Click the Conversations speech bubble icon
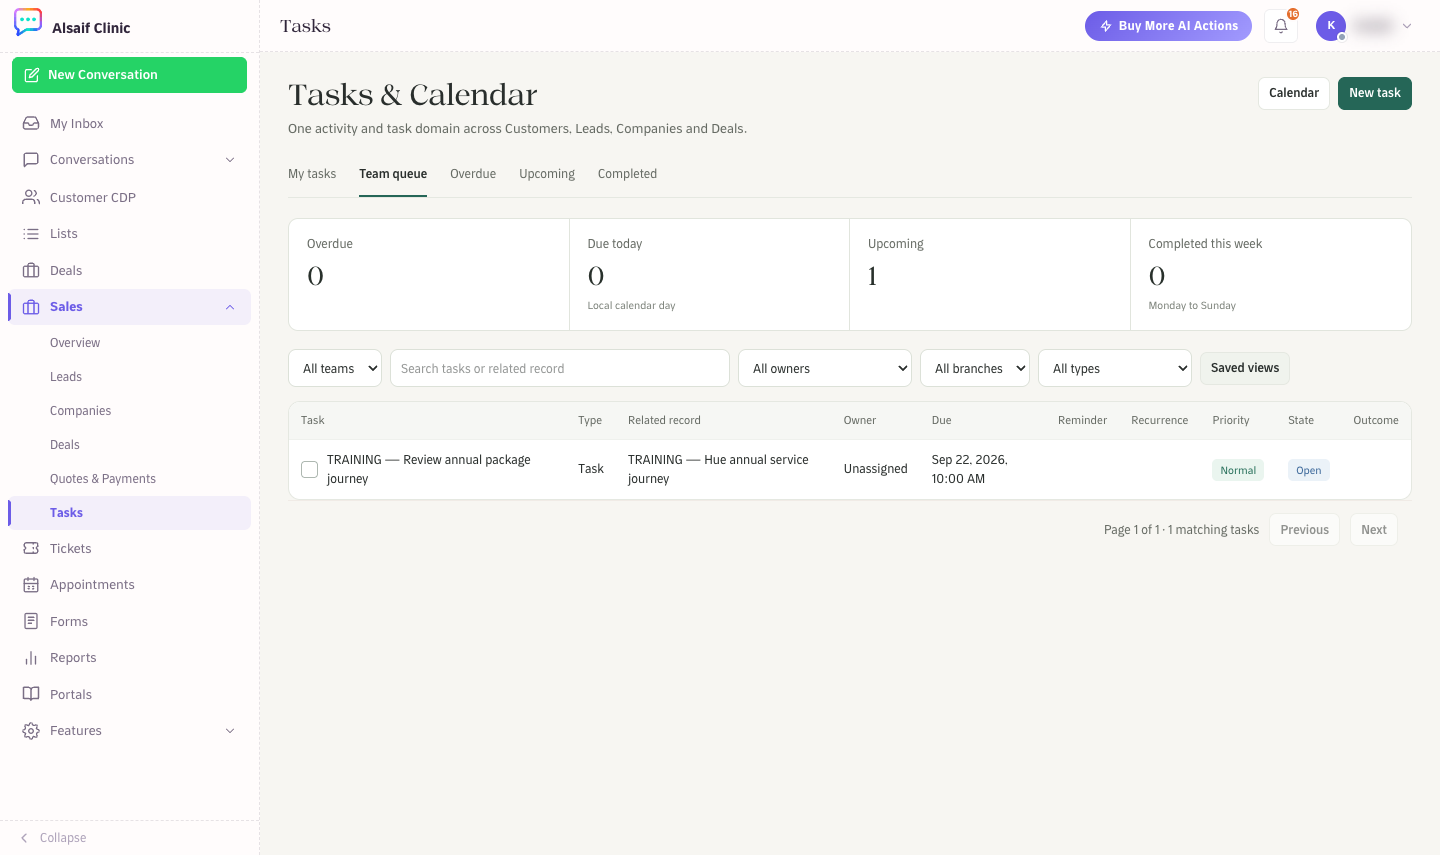This screenshot has height=855, width=1440. (31, 159)
